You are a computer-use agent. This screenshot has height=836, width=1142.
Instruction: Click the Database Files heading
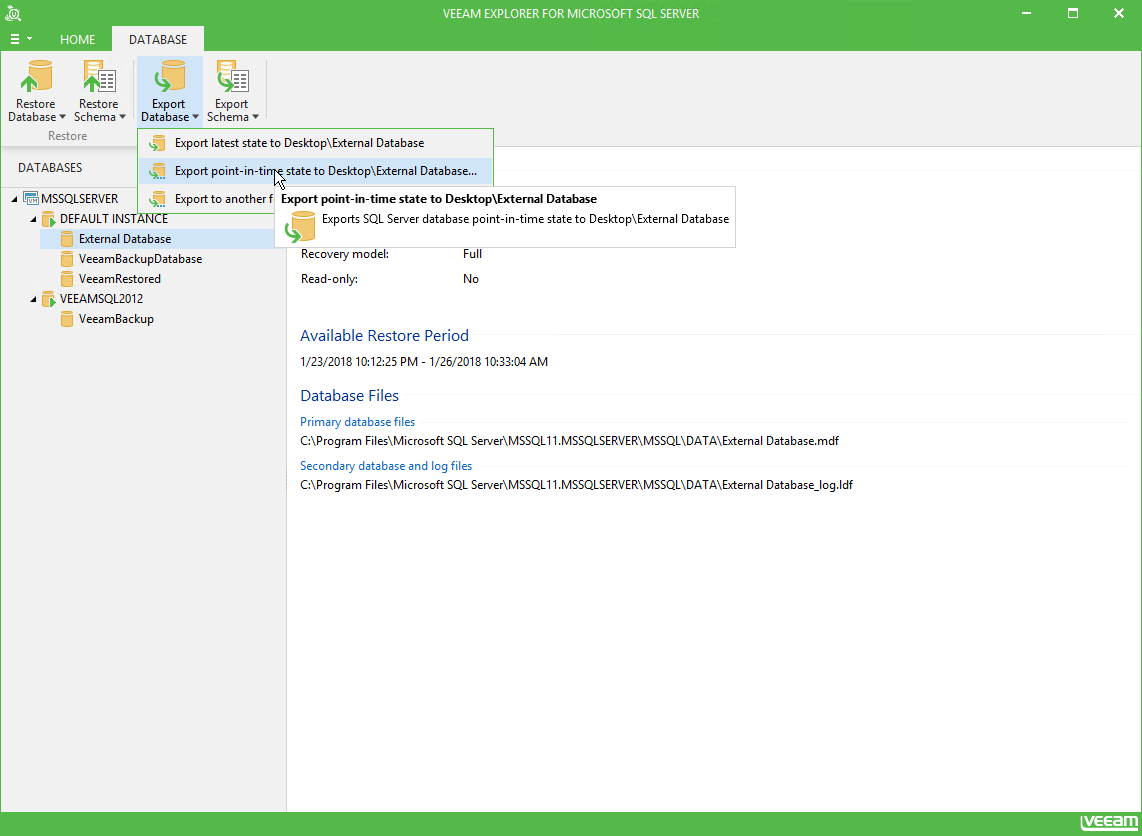(x=350, y=396)
